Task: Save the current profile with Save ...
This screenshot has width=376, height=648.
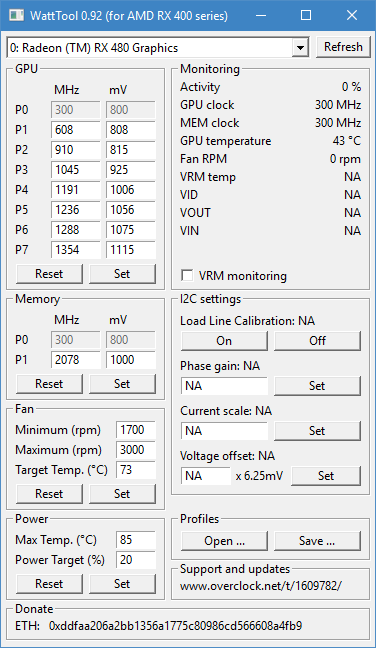Action: (x=317, y=541)
